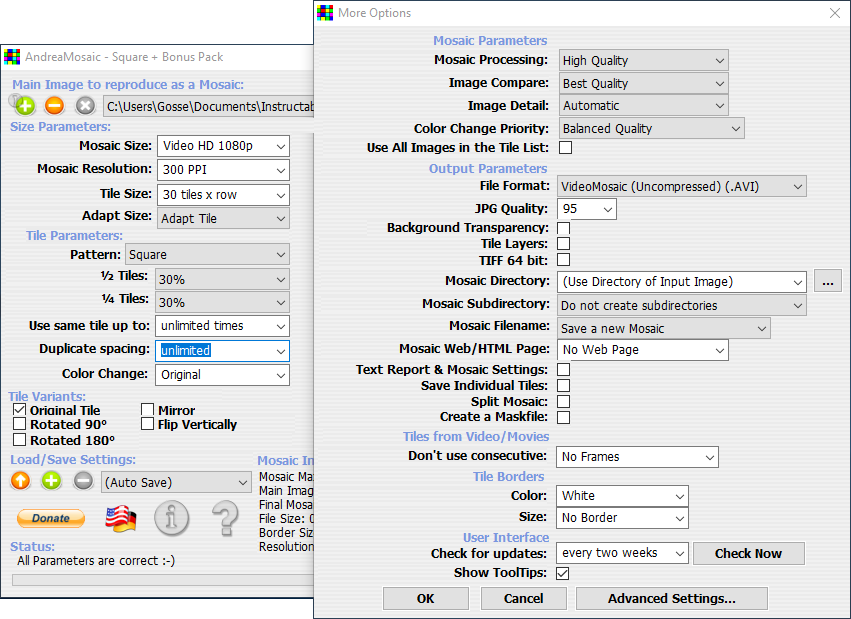Image resolution: width=851 pixels, height=619 pixels.
Task: Browse mosaic directory with ... button
Action: [828, 282]
